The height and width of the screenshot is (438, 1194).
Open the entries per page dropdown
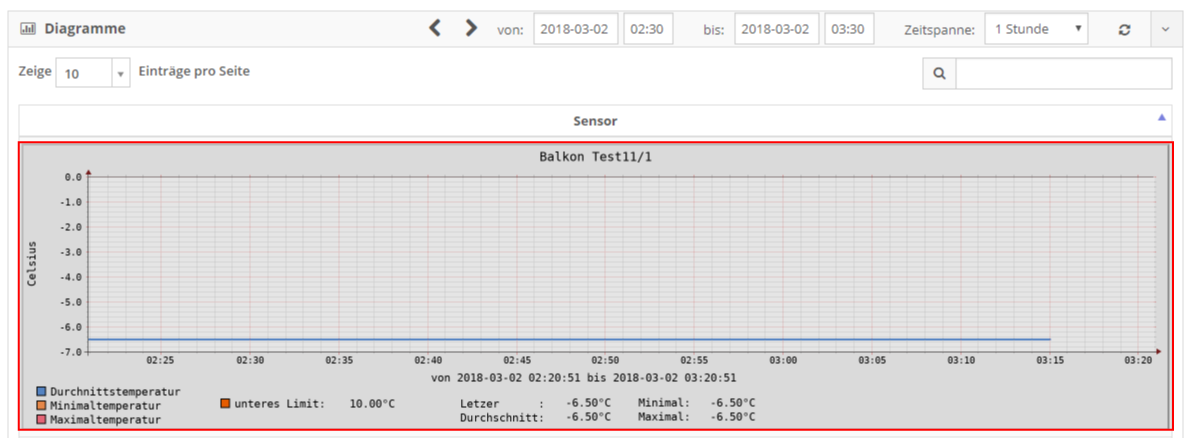[94, 73]
